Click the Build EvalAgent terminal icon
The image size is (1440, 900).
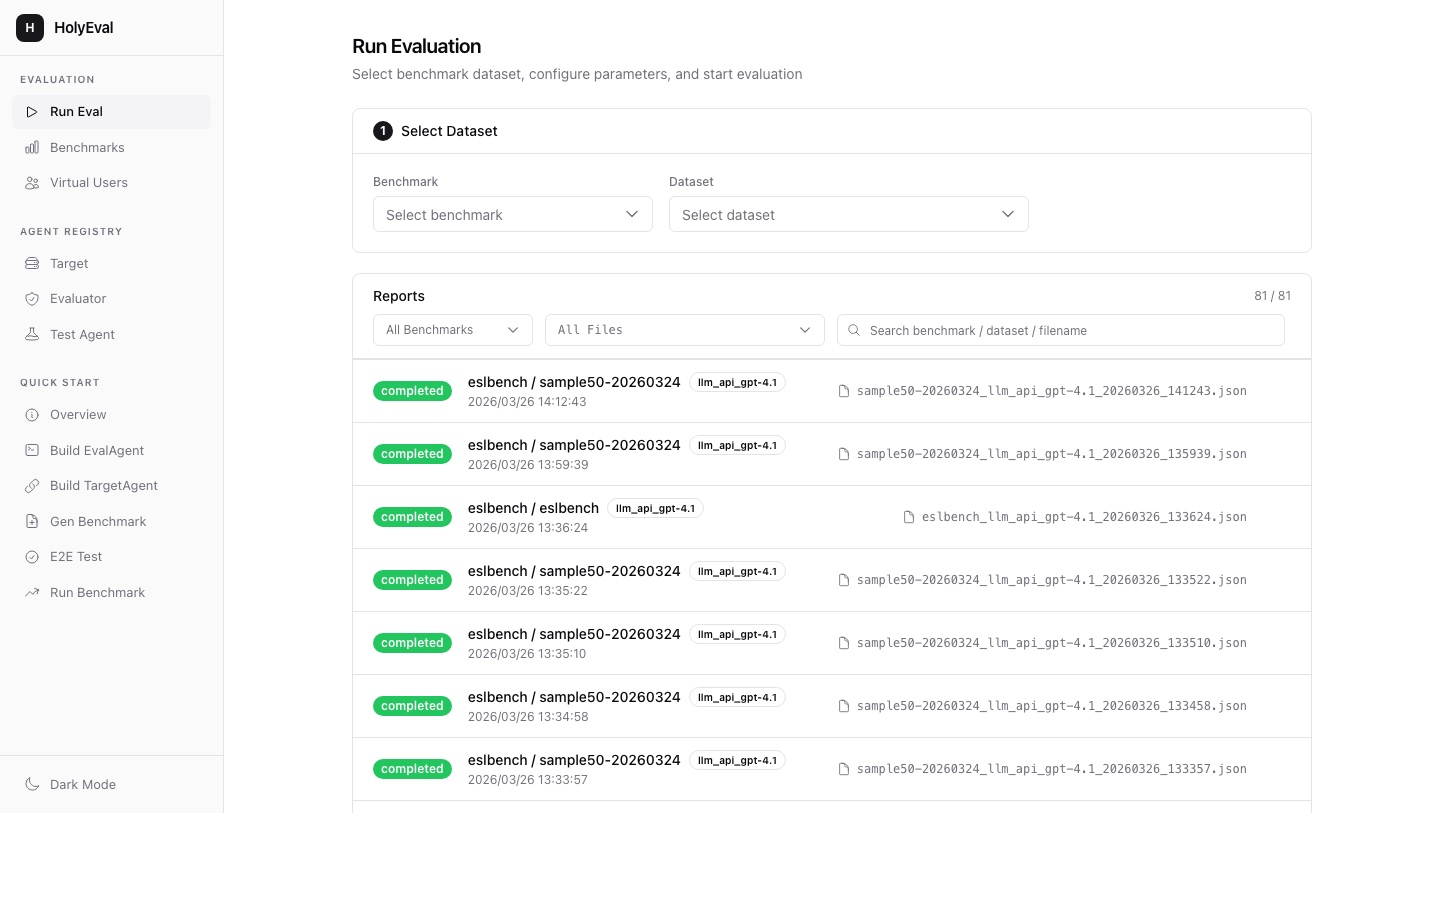pos(32,451)
